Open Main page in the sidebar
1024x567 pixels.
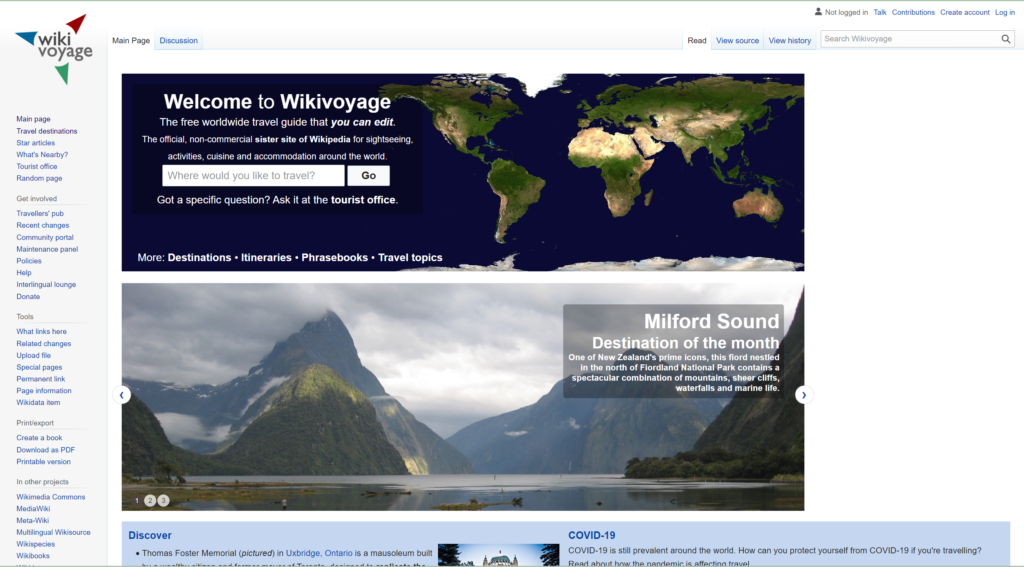click(x=33, y=119)
